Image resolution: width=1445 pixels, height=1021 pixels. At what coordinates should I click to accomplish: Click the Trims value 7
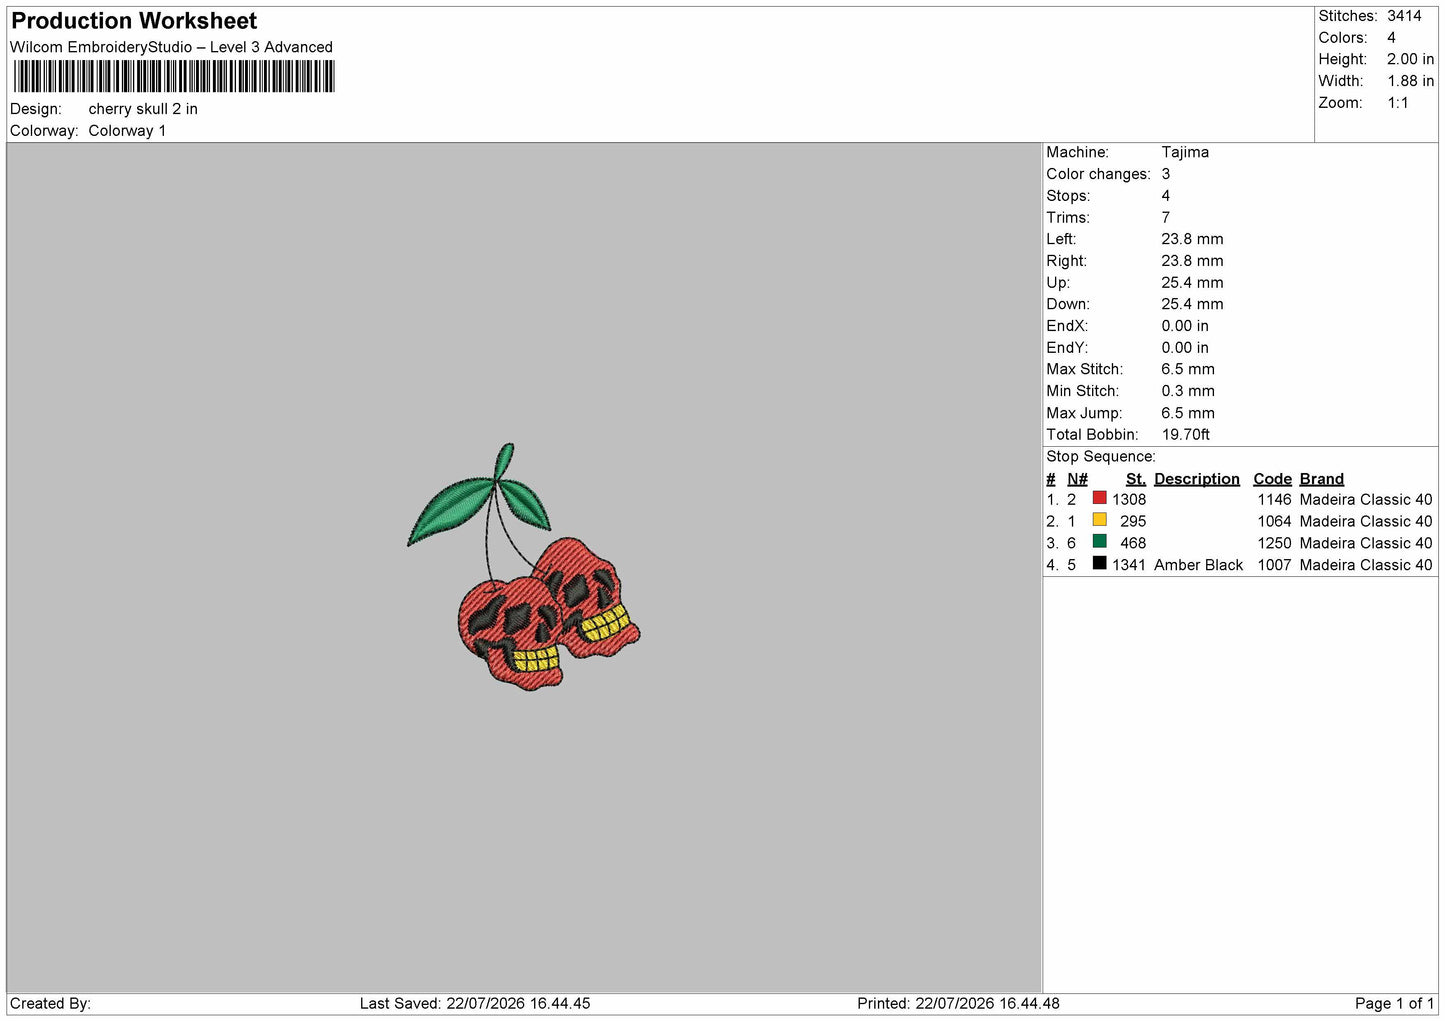(x=1165, y=218)
